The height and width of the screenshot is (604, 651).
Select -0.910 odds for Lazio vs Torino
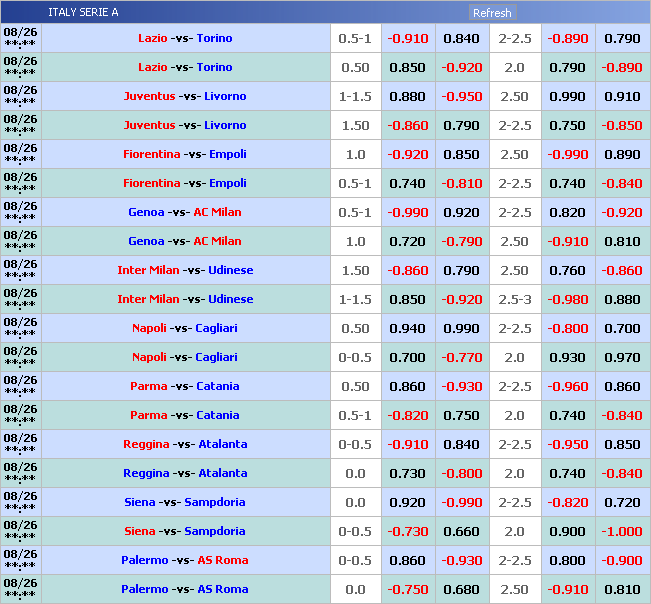(x=408, y=39)
